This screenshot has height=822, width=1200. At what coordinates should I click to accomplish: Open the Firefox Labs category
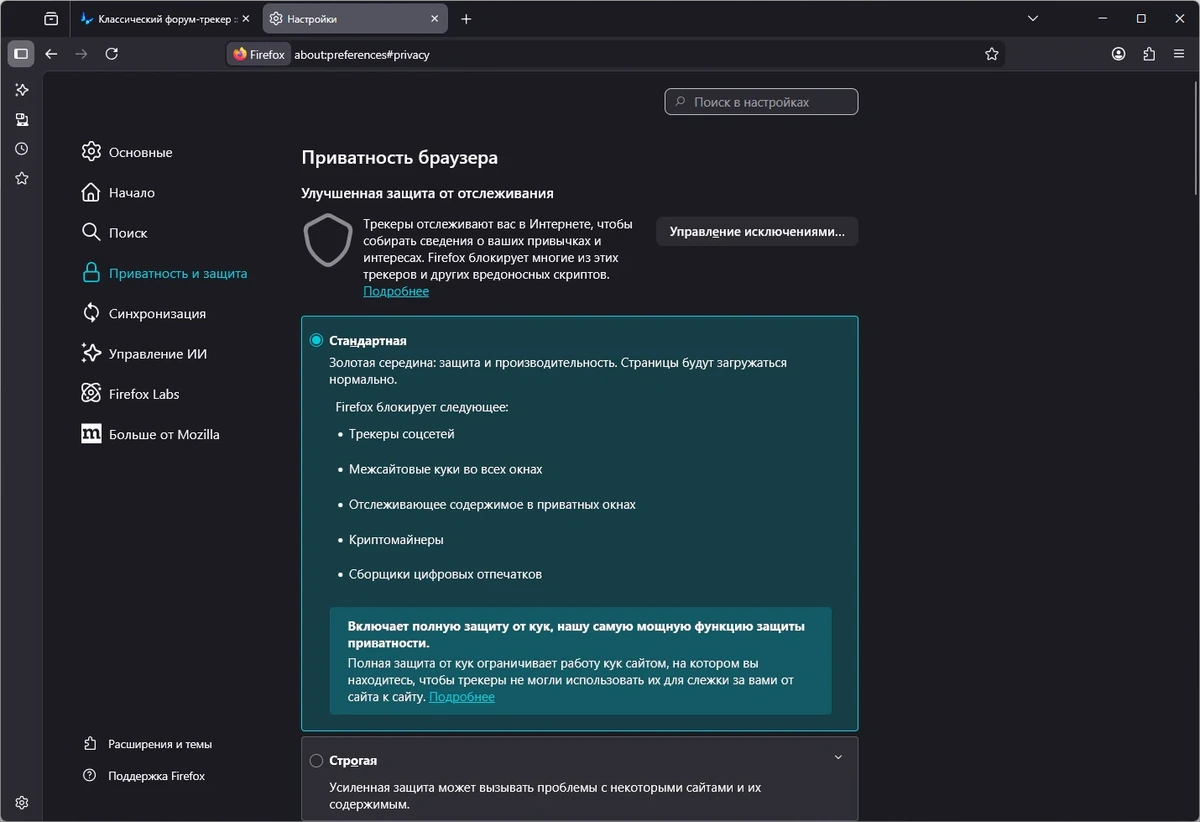coord(130,394)
